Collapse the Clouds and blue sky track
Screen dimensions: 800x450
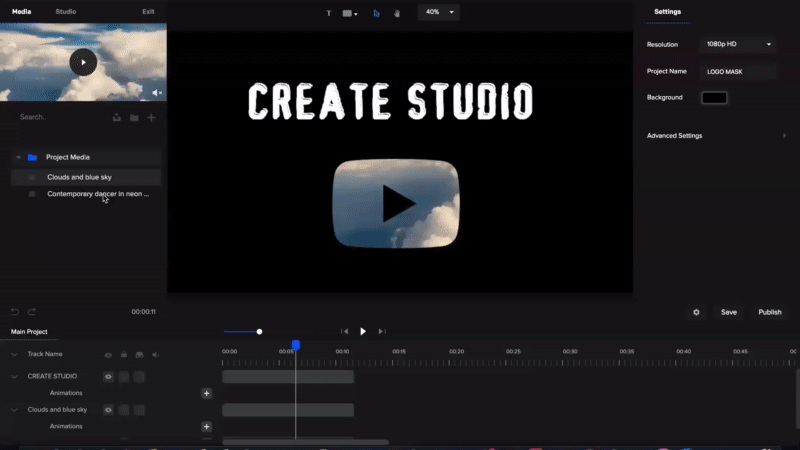(x=14, y=410)
